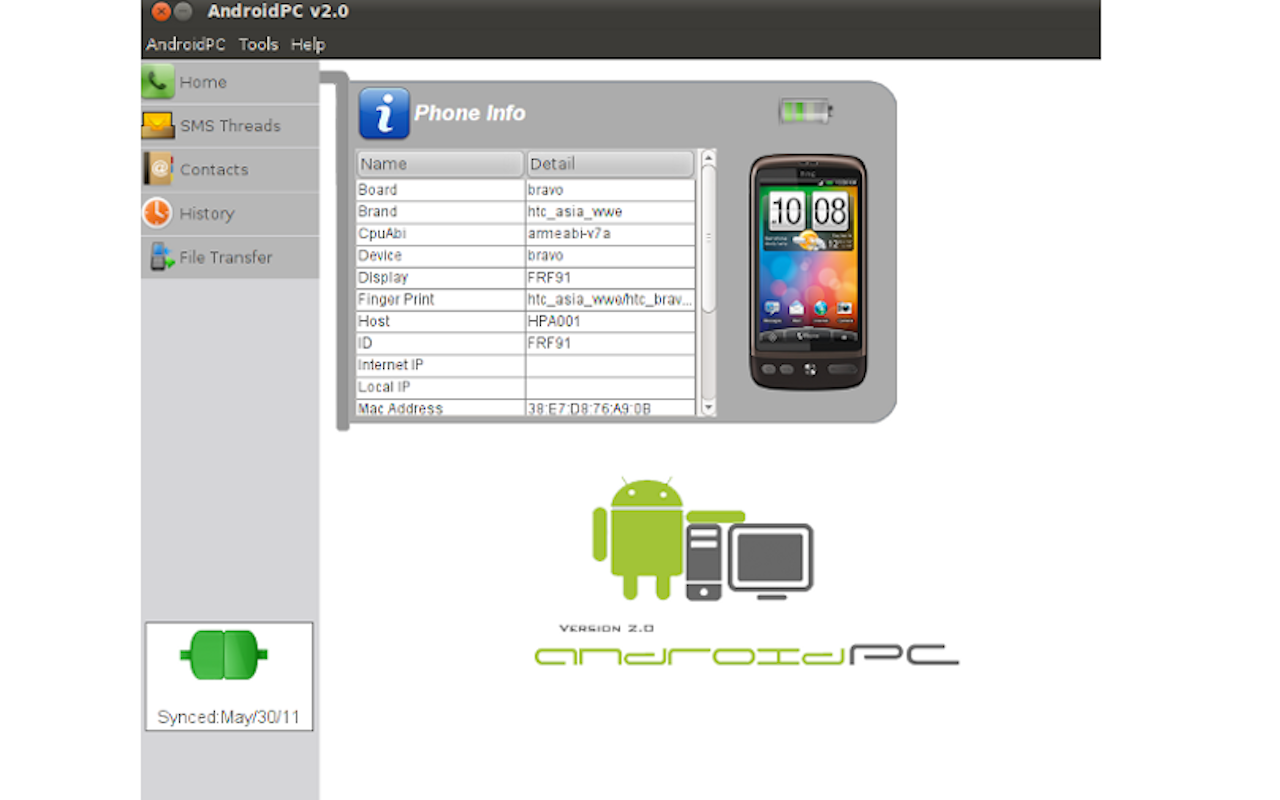1280x800 pixels.
Task: Click the Synced:May/30/11 status text
Action: coord(228,718)
